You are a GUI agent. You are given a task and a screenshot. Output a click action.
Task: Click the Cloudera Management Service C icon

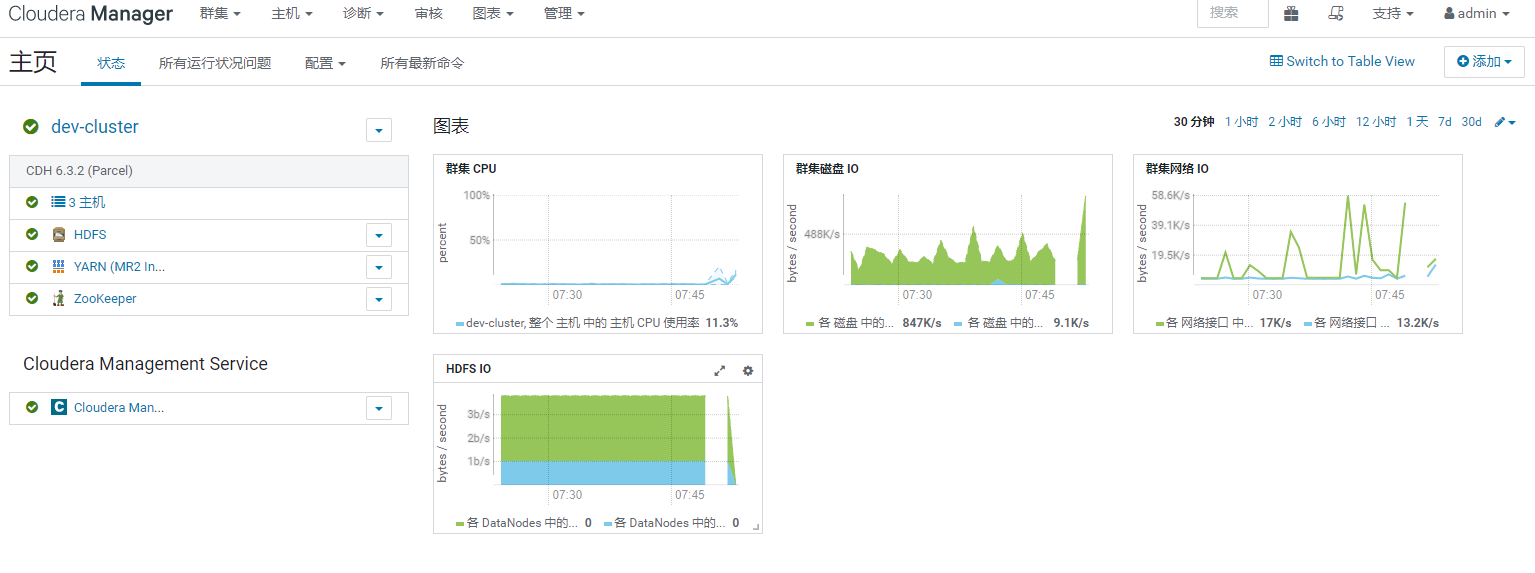pyautogui.click(x=59, y=407)
